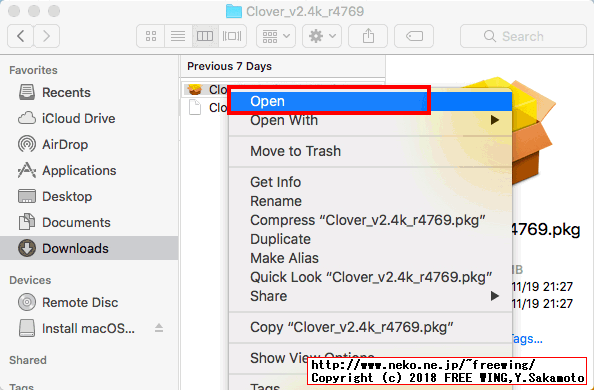
Task: Quick Look Clover_v2.4k_r4769.pkg
Action: [370, 277]
